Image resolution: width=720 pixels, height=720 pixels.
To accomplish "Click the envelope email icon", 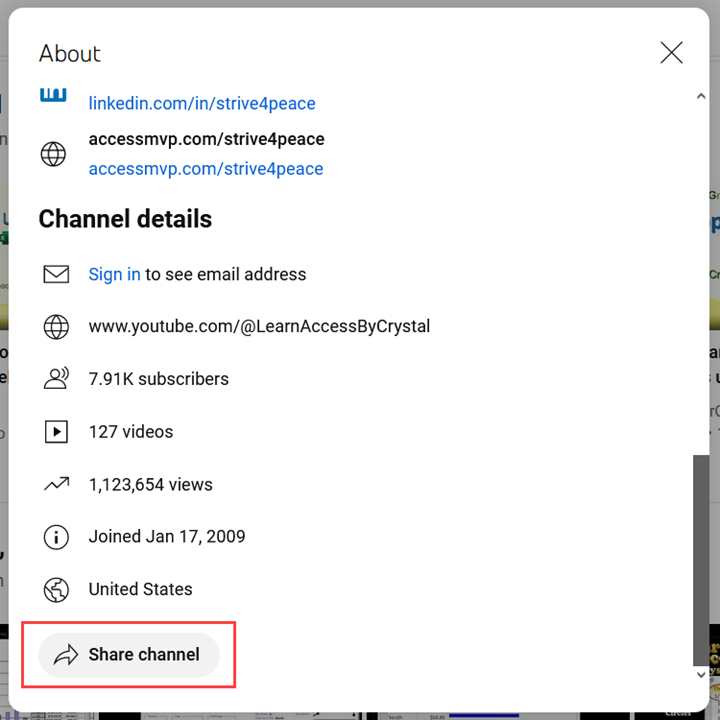I will tap(56, 274).
